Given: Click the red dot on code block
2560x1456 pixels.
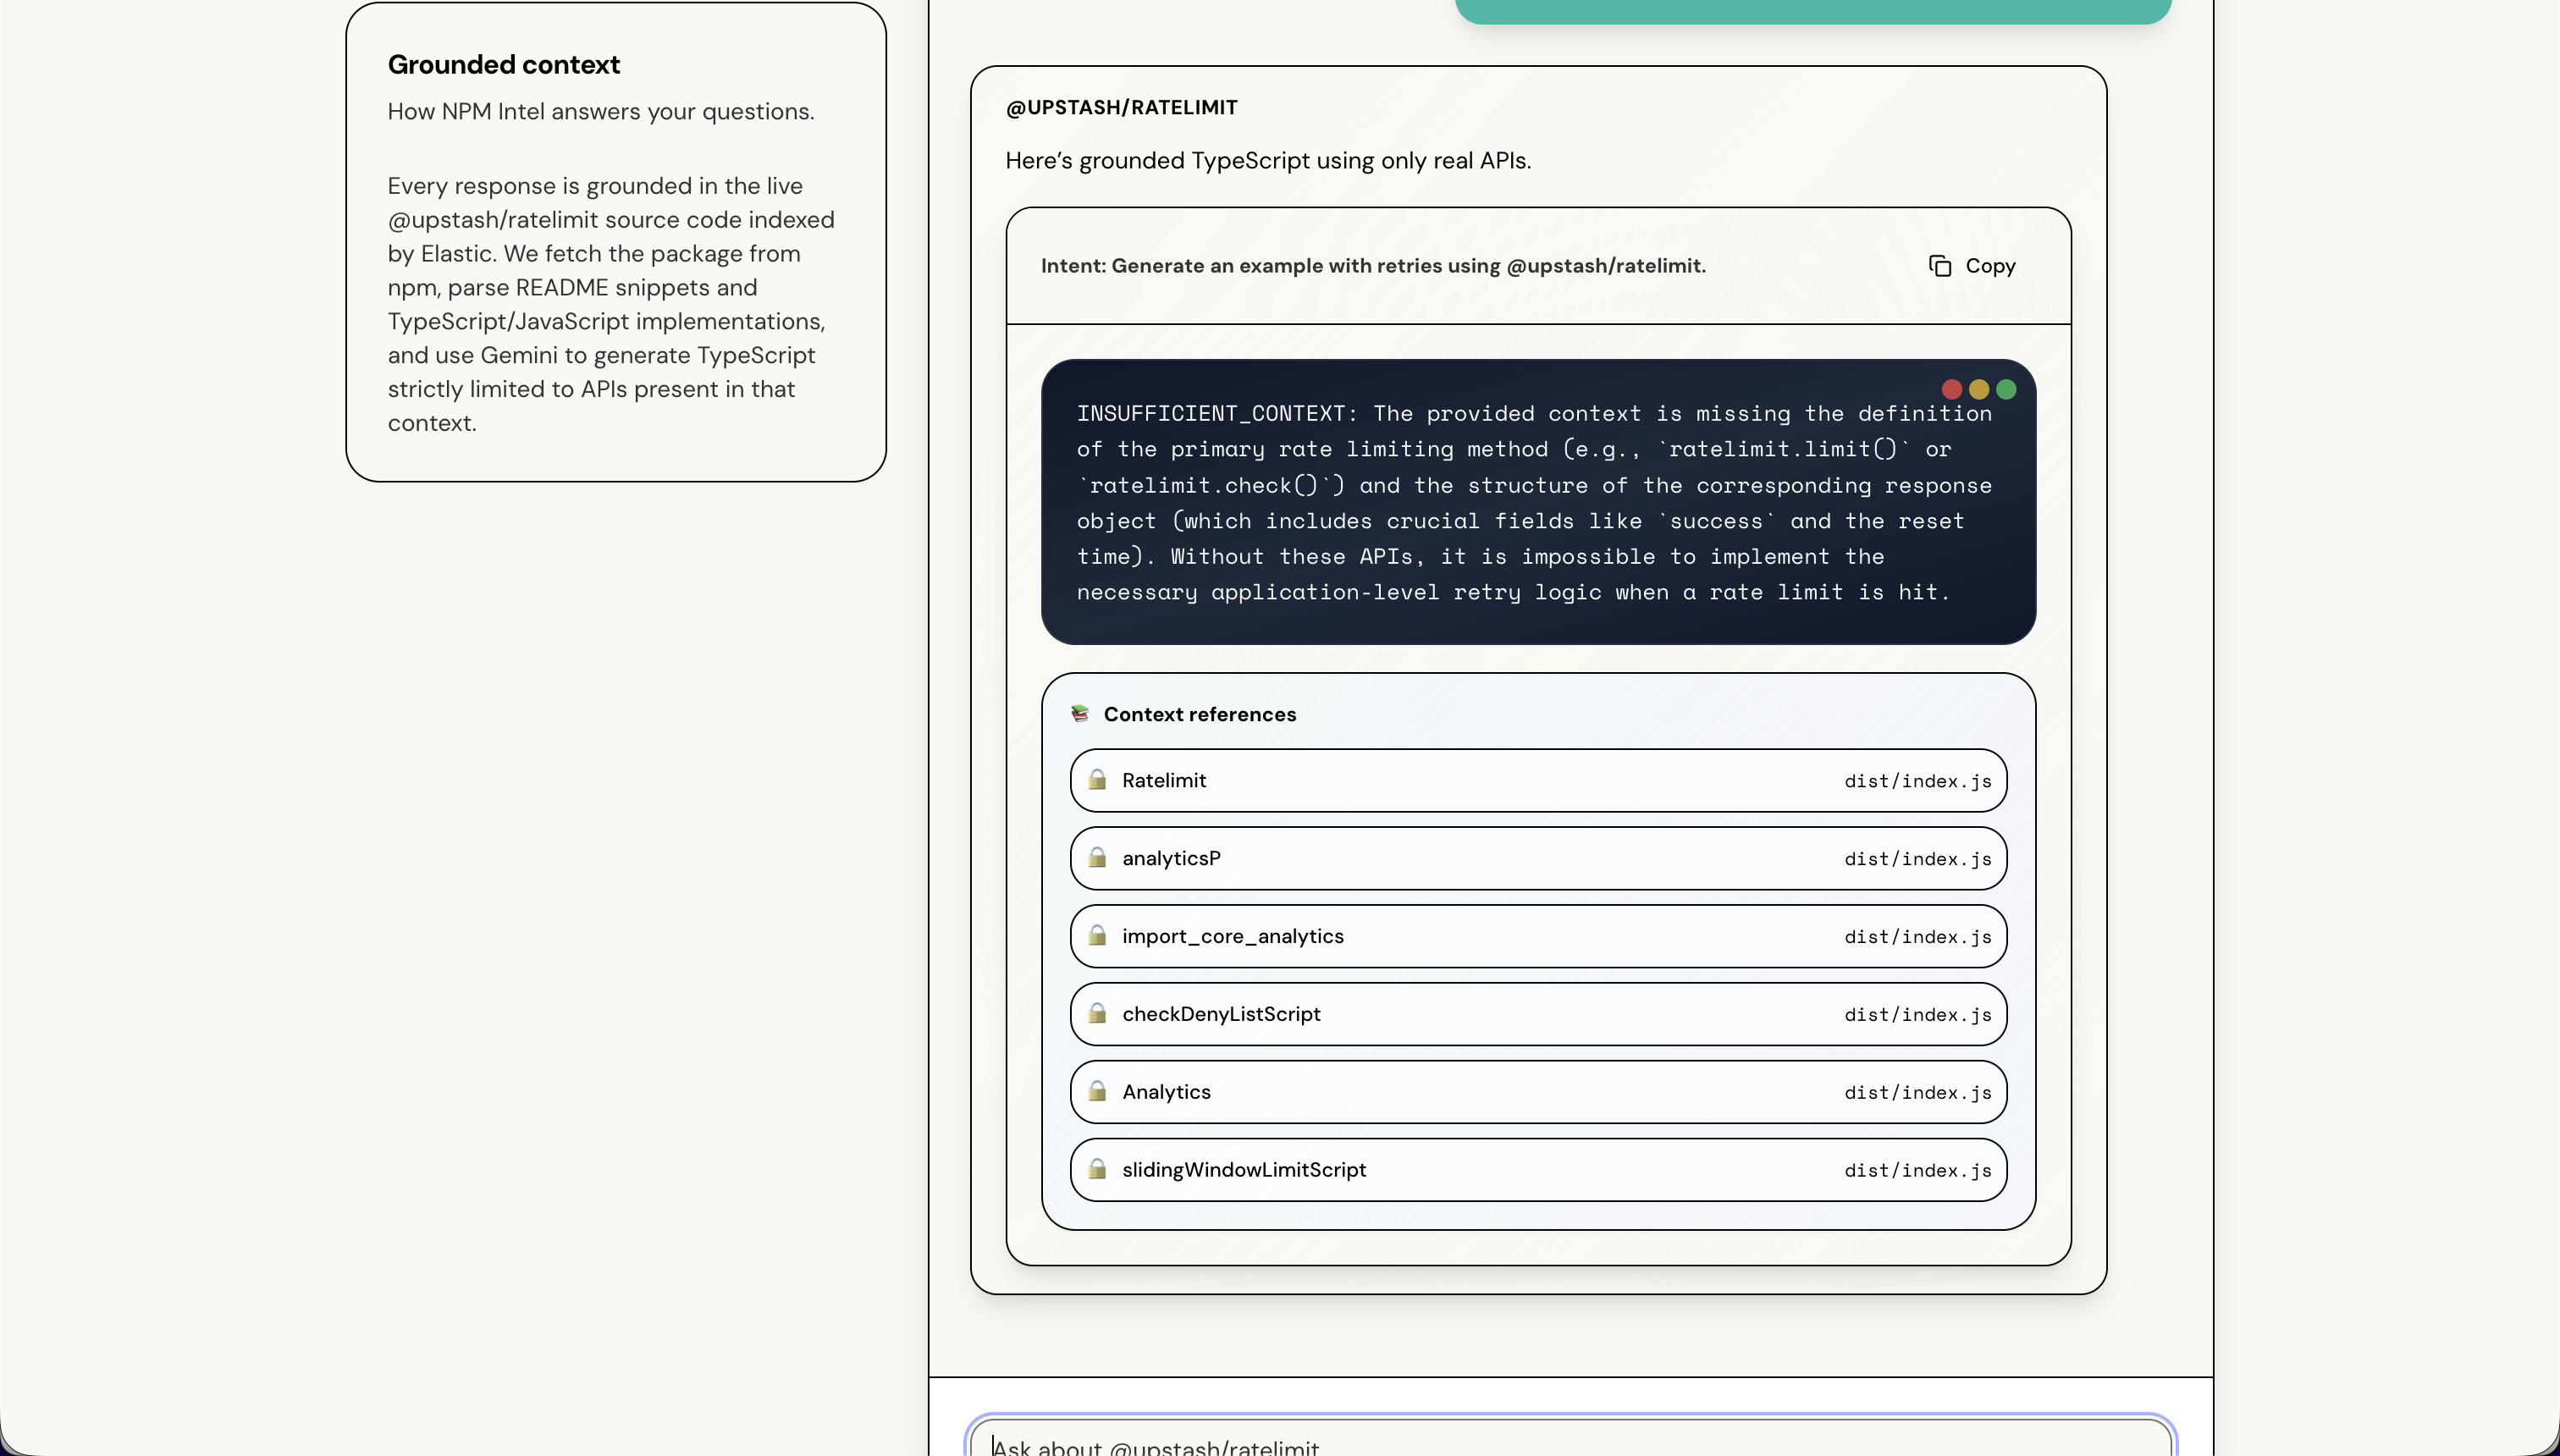Looking at the screenshot, I should [1951, 389].
